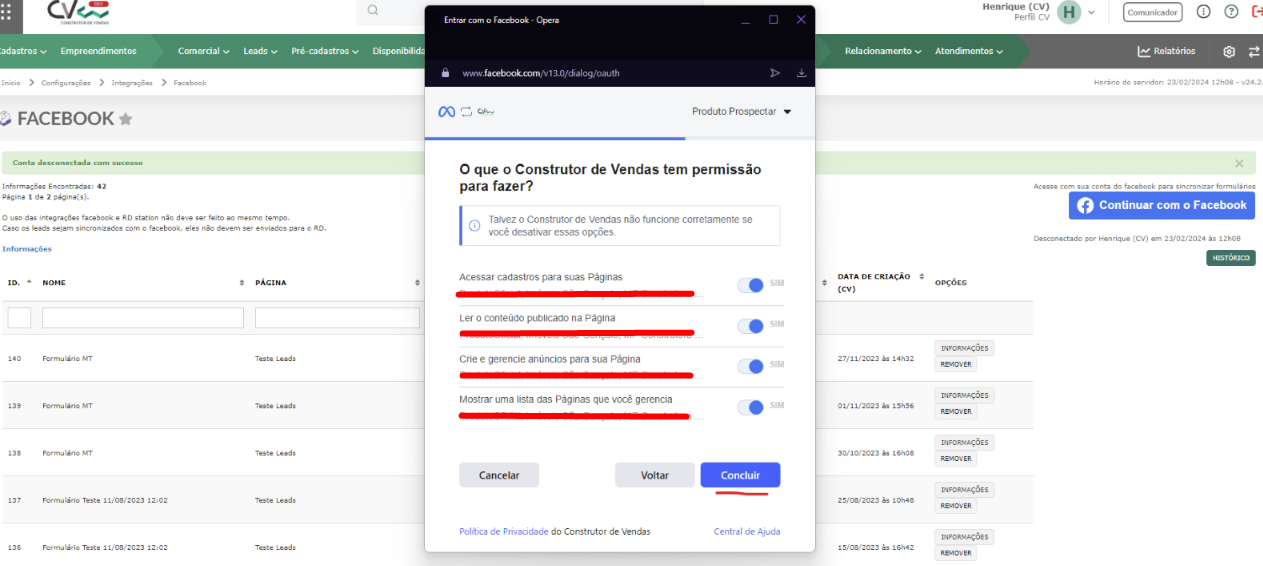Select row 140 Formulário MT name
The image size is (1263, 566).
point(67,358)
